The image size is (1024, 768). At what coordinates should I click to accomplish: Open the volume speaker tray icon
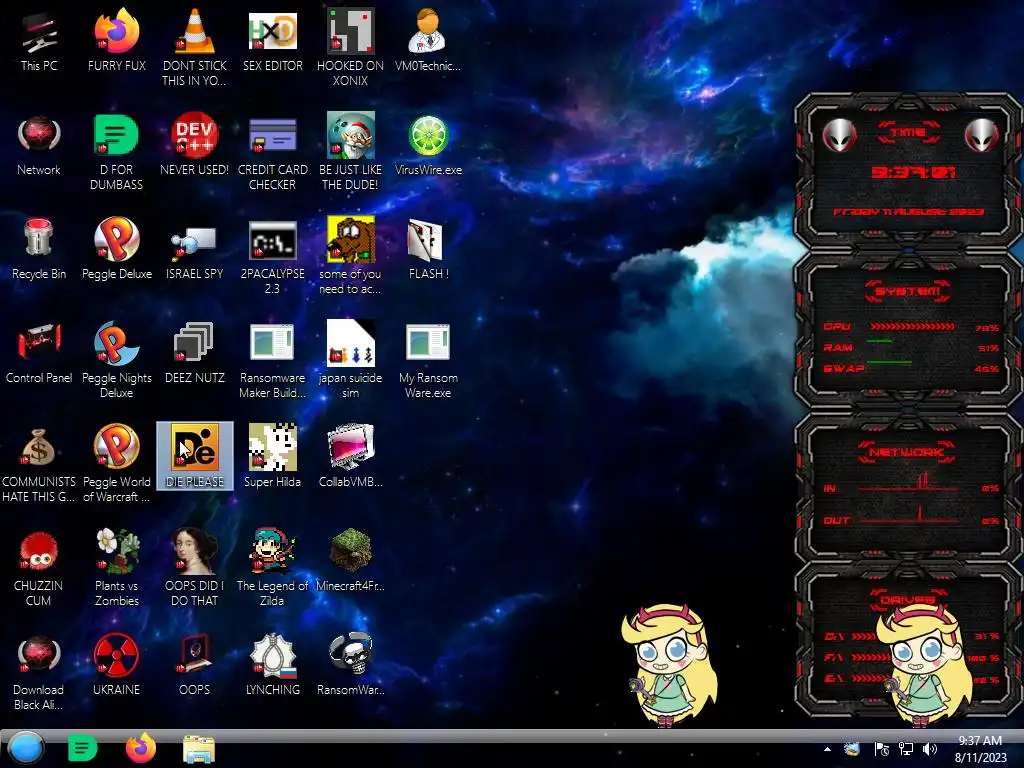pos(930,749)
